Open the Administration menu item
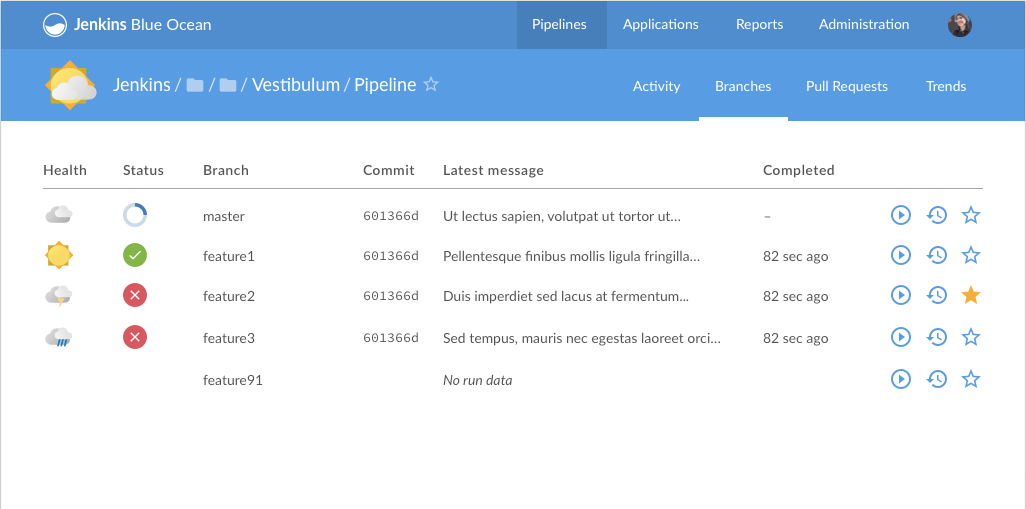This screenshot has width=1026, height=509. tap(864, 25)
